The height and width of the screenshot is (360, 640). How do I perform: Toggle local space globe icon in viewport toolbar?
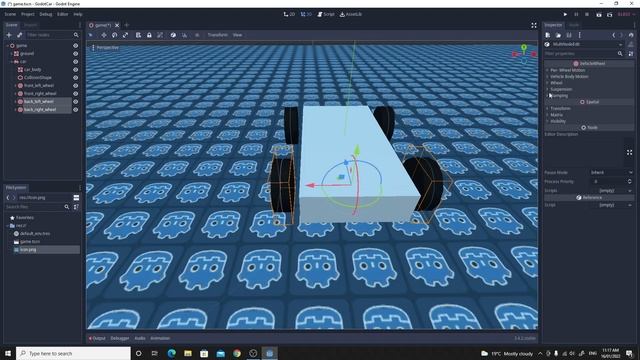(x=173, y=35)
